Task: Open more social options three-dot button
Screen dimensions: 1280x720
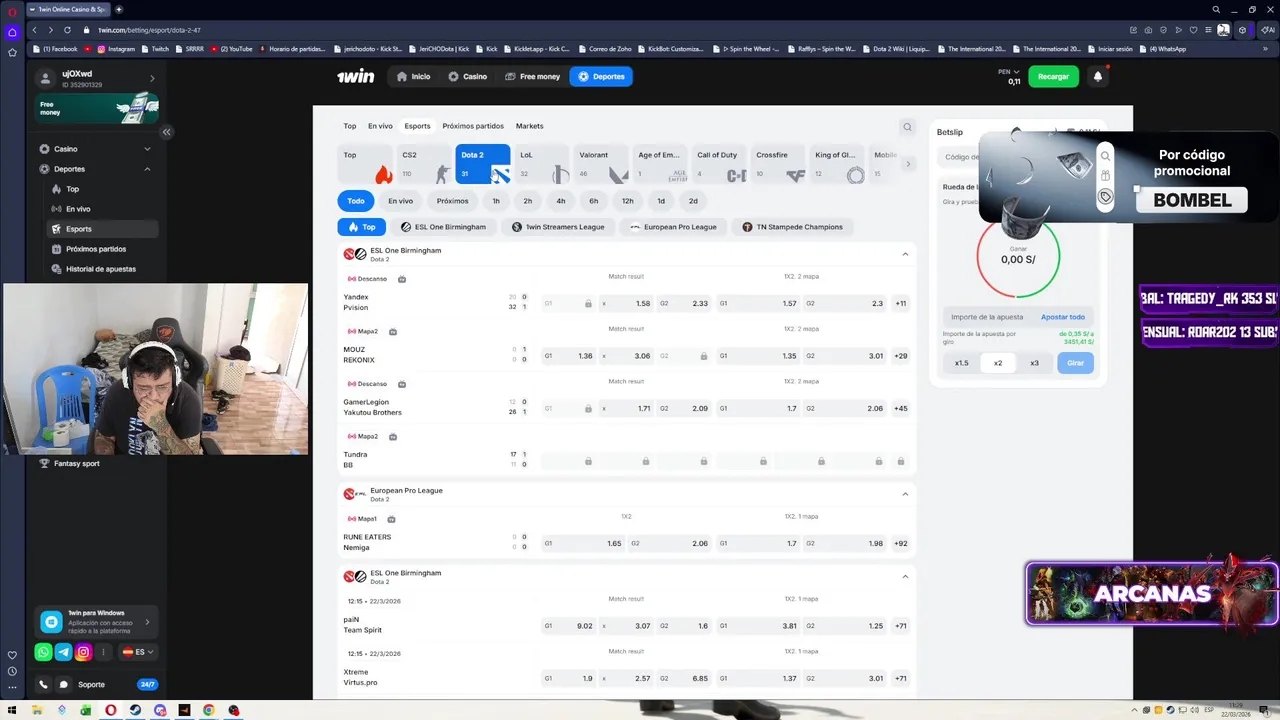Action: [103, 652]
